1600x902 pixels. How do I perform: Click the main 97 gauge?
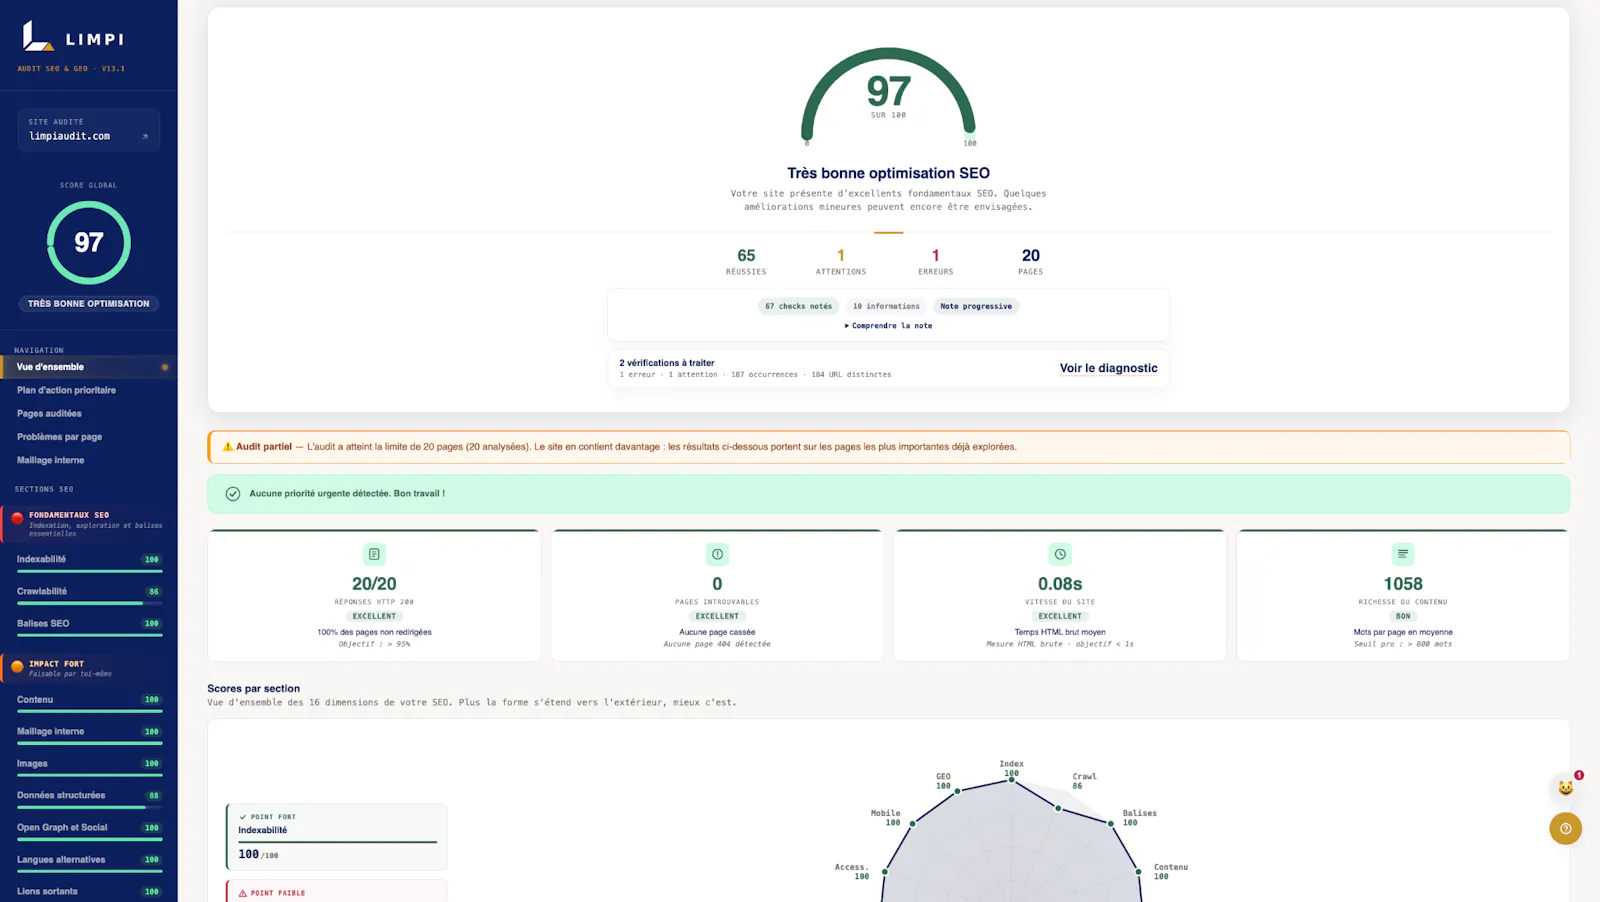888,95
